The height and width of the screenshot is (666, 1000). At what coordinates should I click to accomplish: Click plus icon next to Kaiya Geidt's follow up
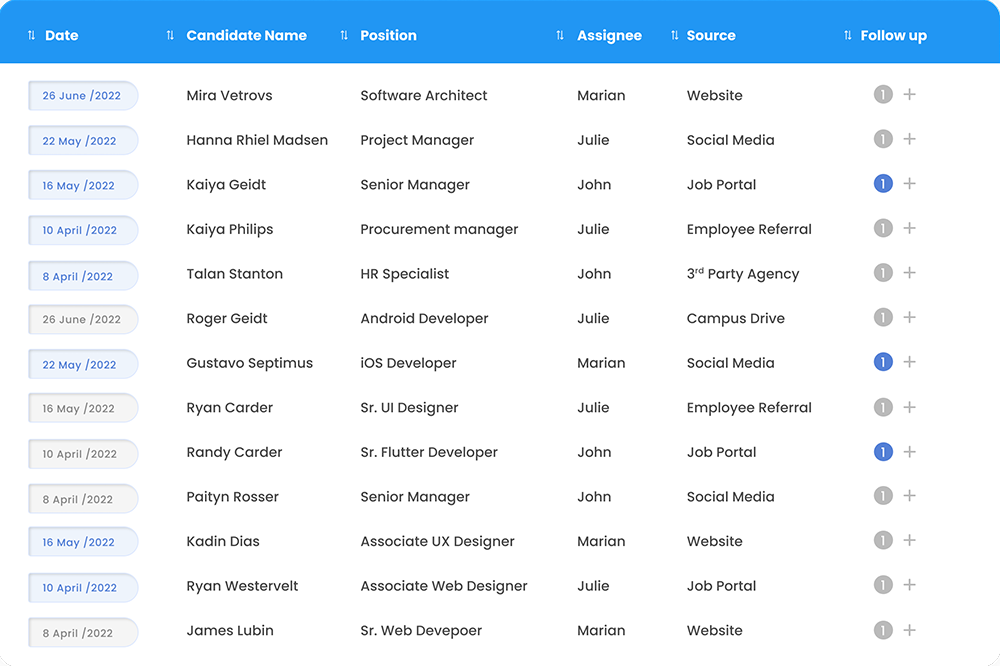pyautogui.click(x=909, y=184)
